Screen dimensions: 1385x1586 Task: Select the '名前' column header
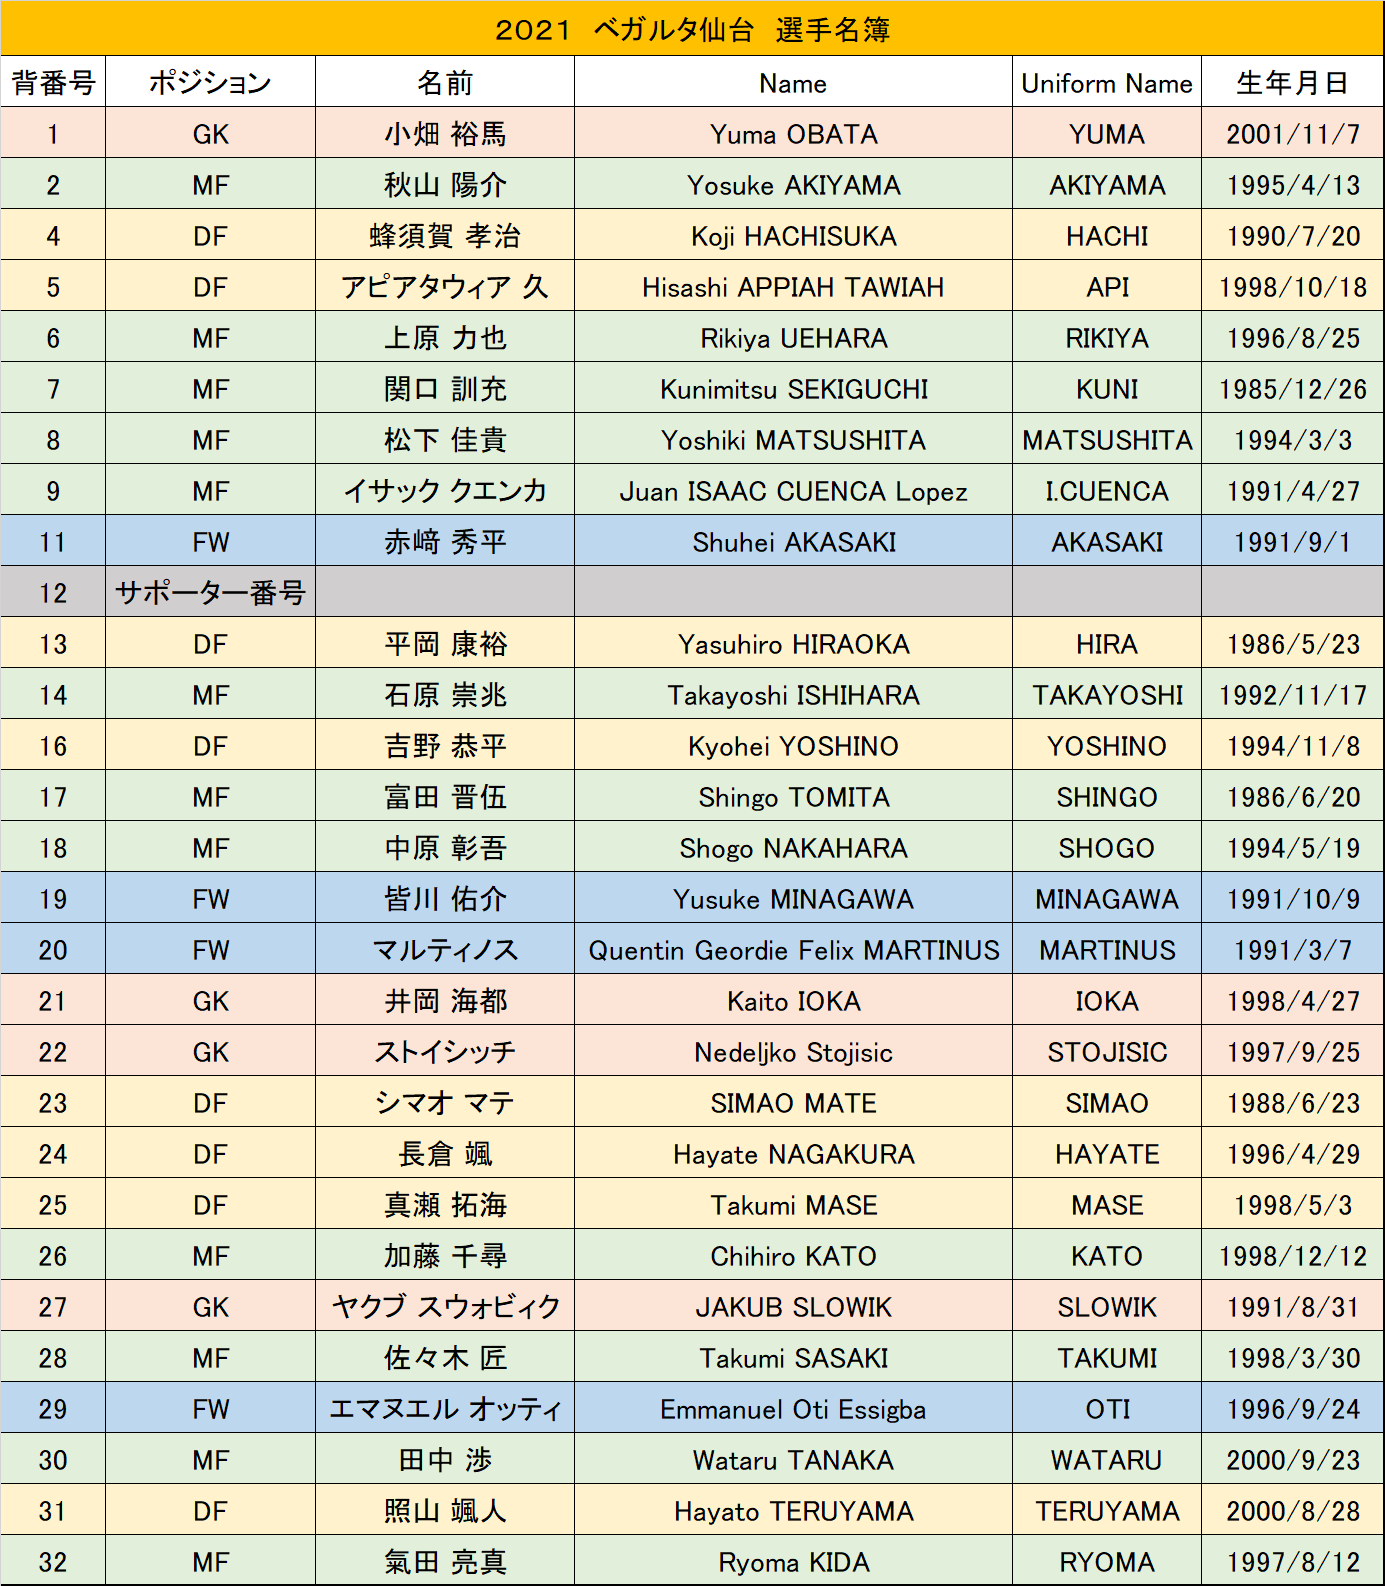coord(445,82)
